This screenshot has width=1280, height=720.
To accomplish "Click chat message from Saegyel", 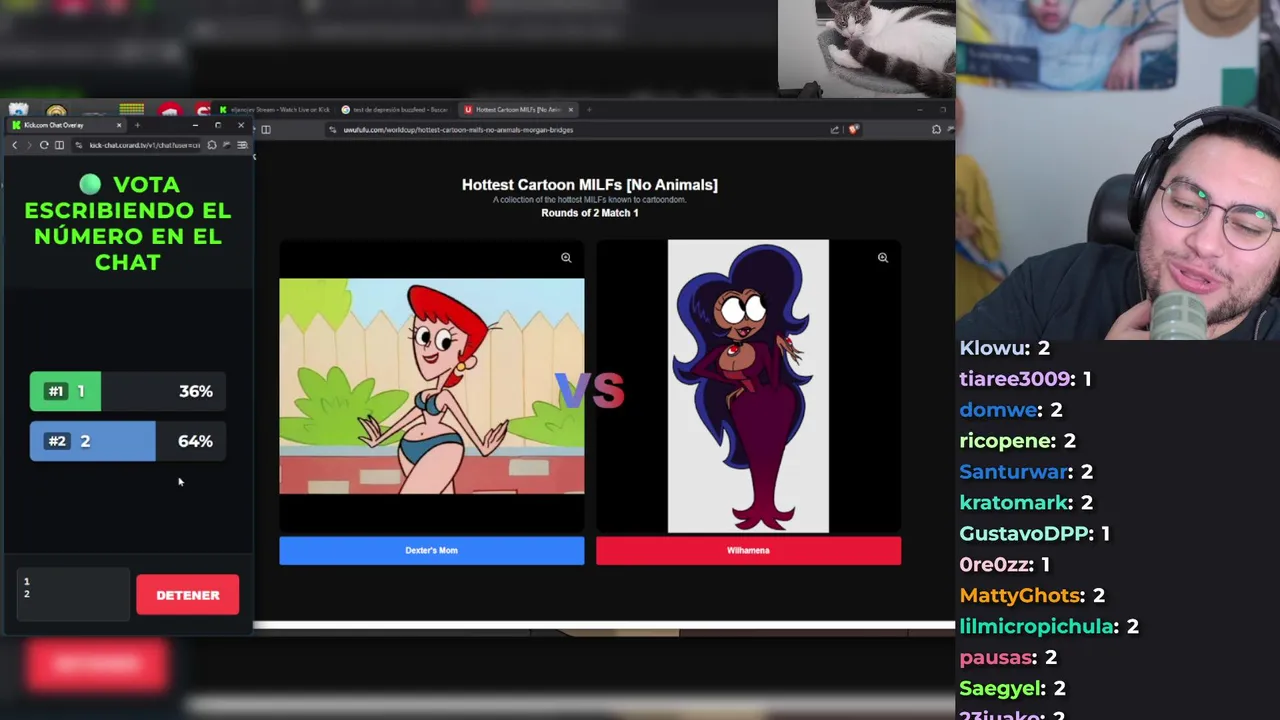I will [1013, 689].
